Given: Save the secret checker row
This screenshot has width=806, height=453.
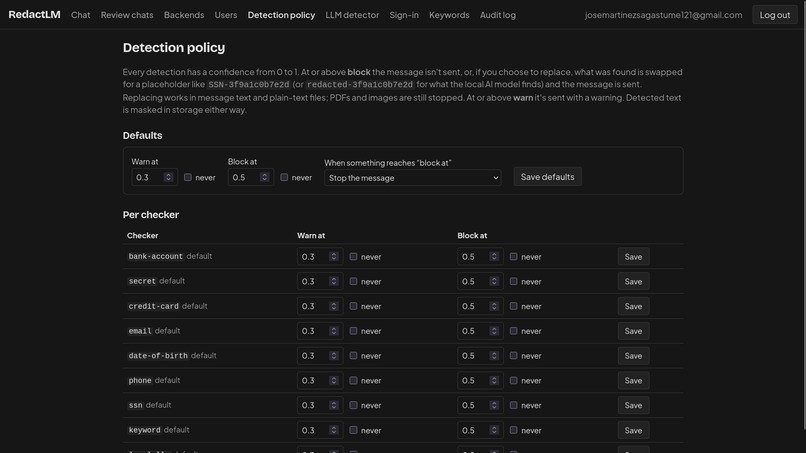Looking at the screenshot, I should tap(633, 281).
